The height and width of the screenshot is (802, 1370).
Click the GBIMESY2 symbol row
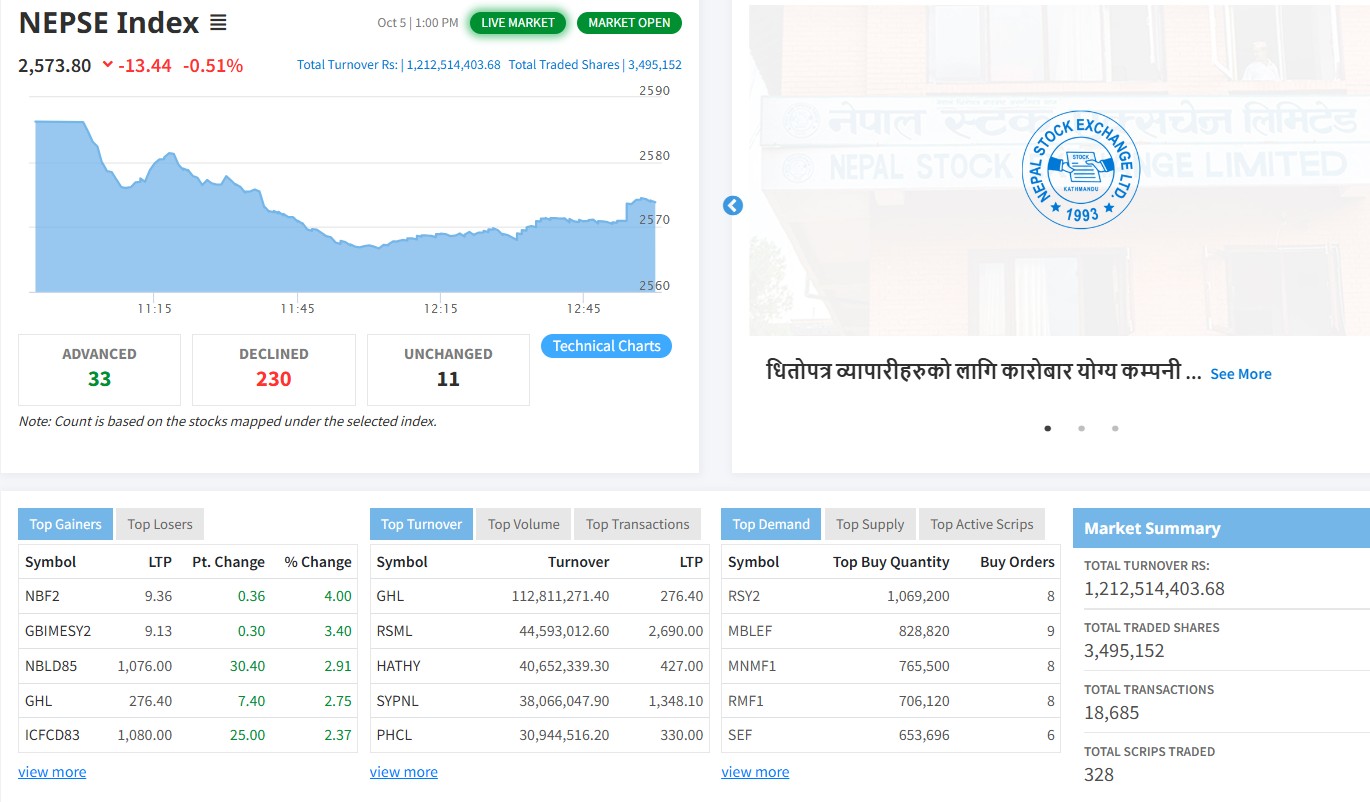[x=188, y=631]
